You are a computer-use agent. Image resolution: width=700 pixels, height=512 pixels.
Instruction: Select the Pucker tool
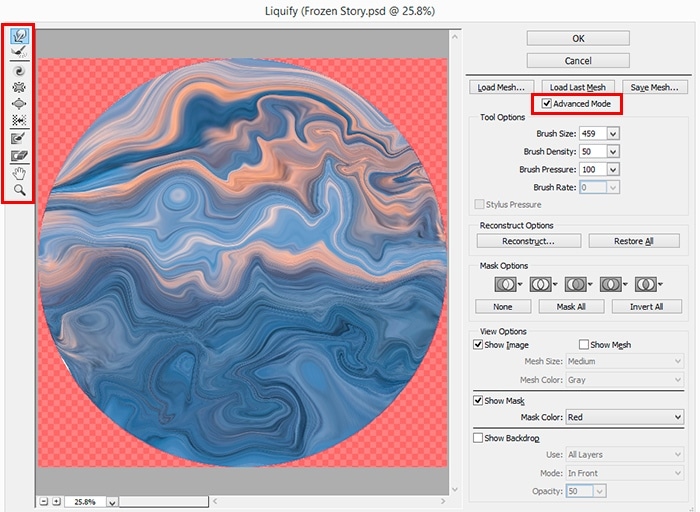(19, 87)
